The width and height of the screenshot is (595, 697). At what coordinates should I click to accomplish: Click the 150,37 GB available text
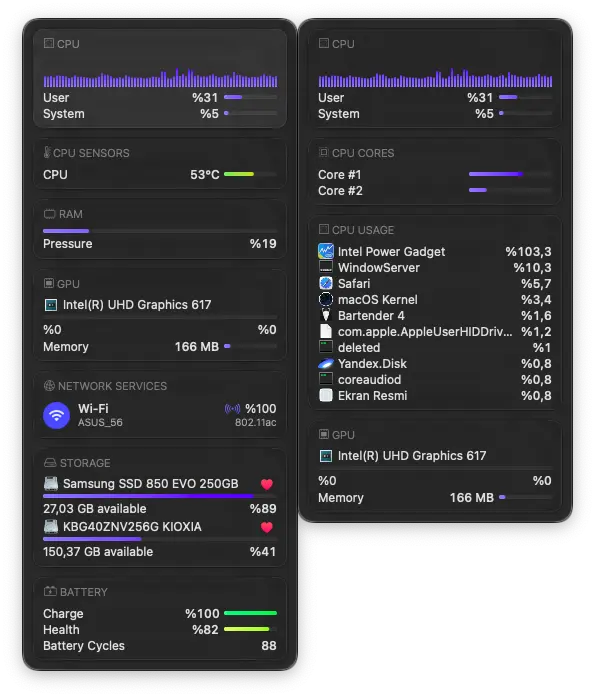98,552
